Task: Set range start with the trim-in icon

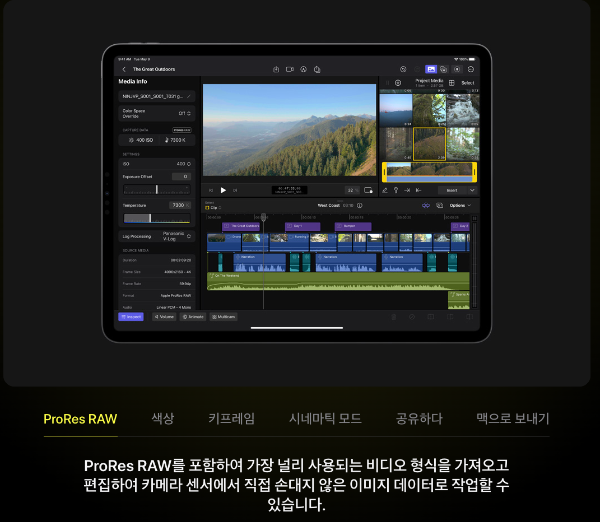Action: pyautogui.click(x=407, y=190)
